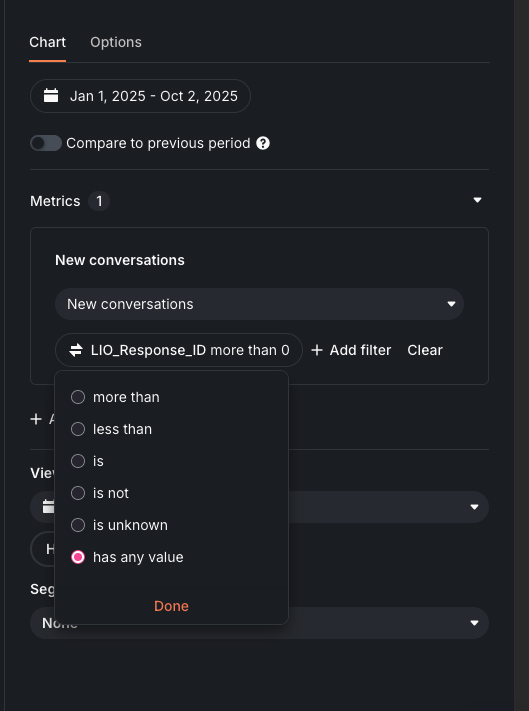Click the help question mark icon

pos(263,143)
